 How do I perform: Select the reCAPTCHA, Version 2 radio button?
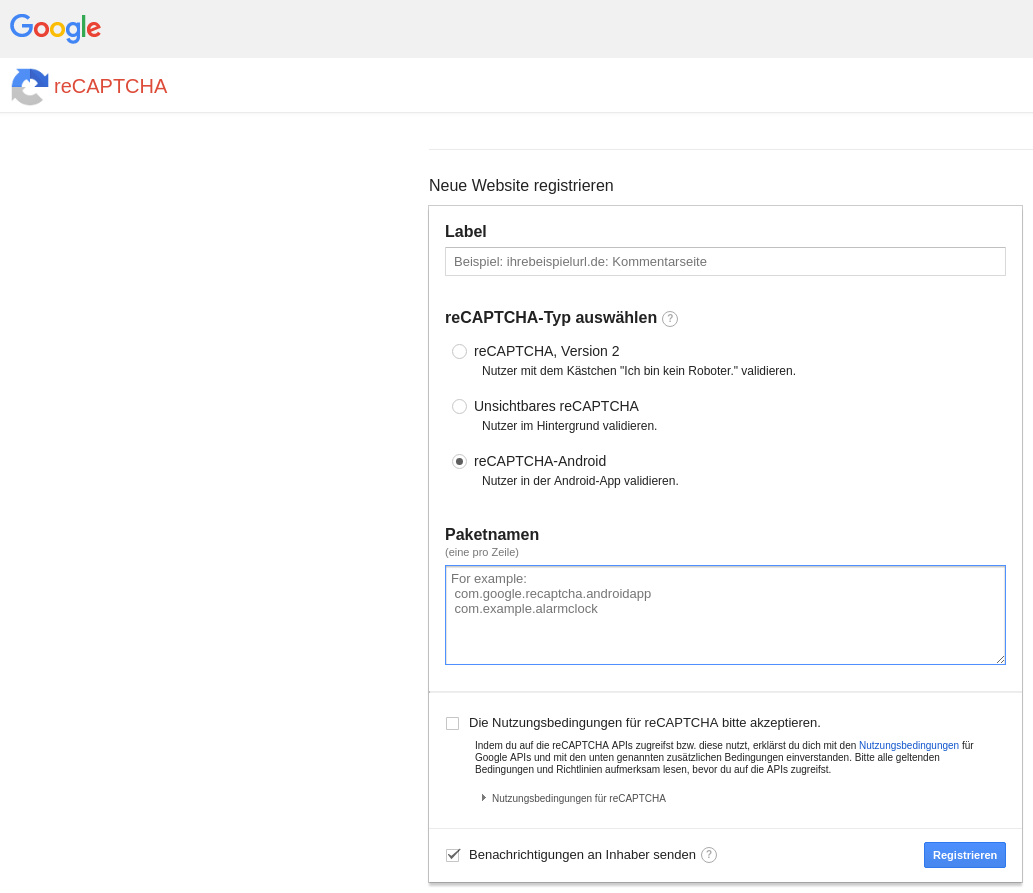pos(459,352)
